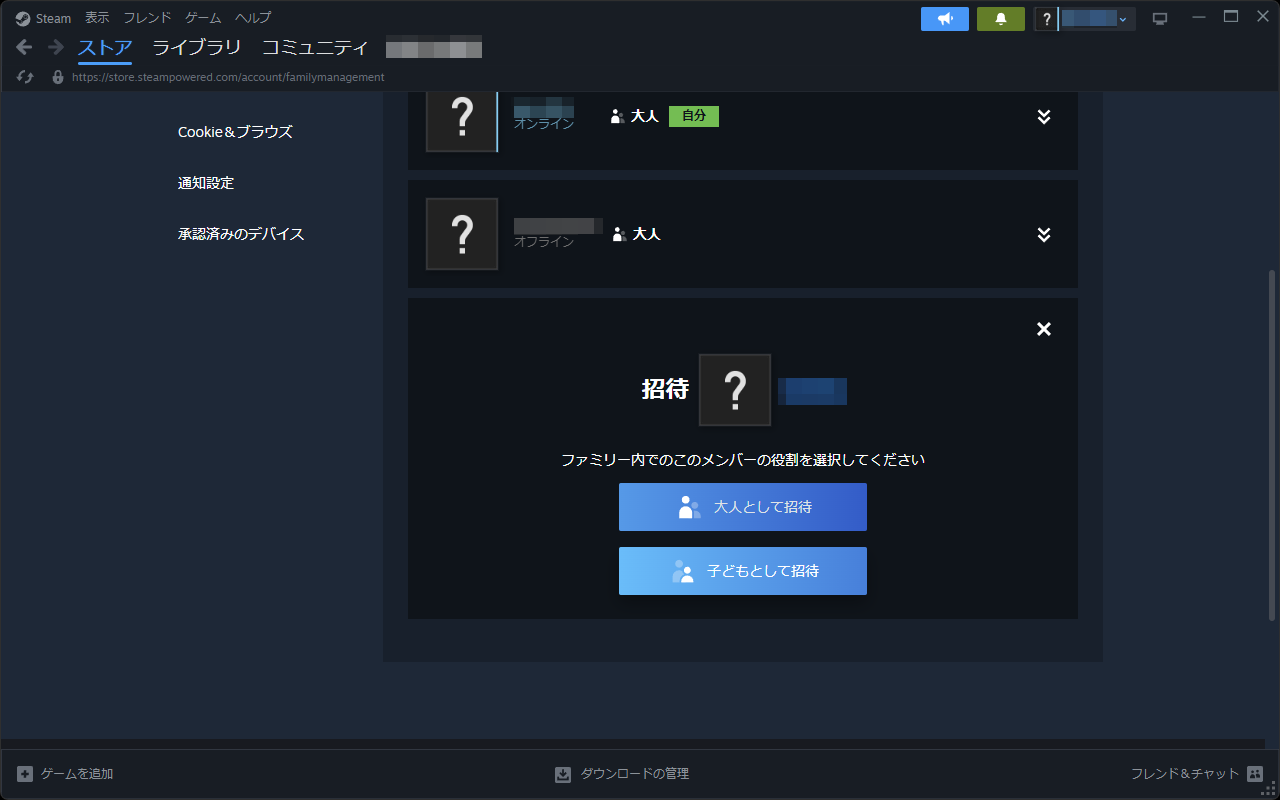Expand the offline 大人 member row

[x=1044, y=235]
